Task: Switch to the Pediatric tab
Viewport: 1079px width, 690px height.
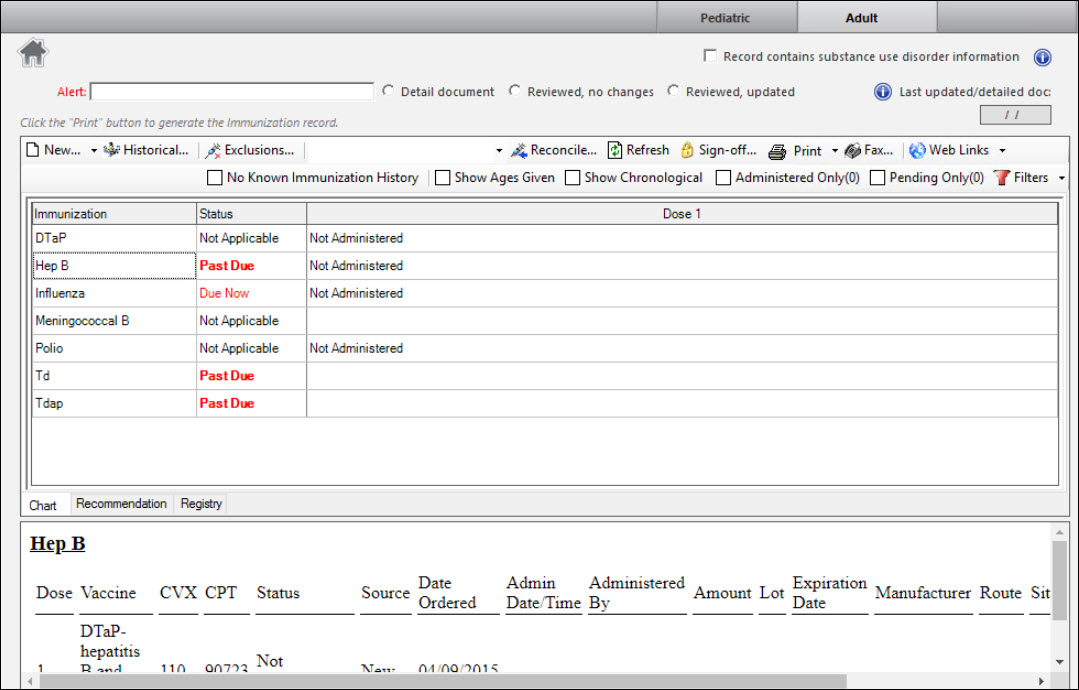Action: tap(725, 18)
